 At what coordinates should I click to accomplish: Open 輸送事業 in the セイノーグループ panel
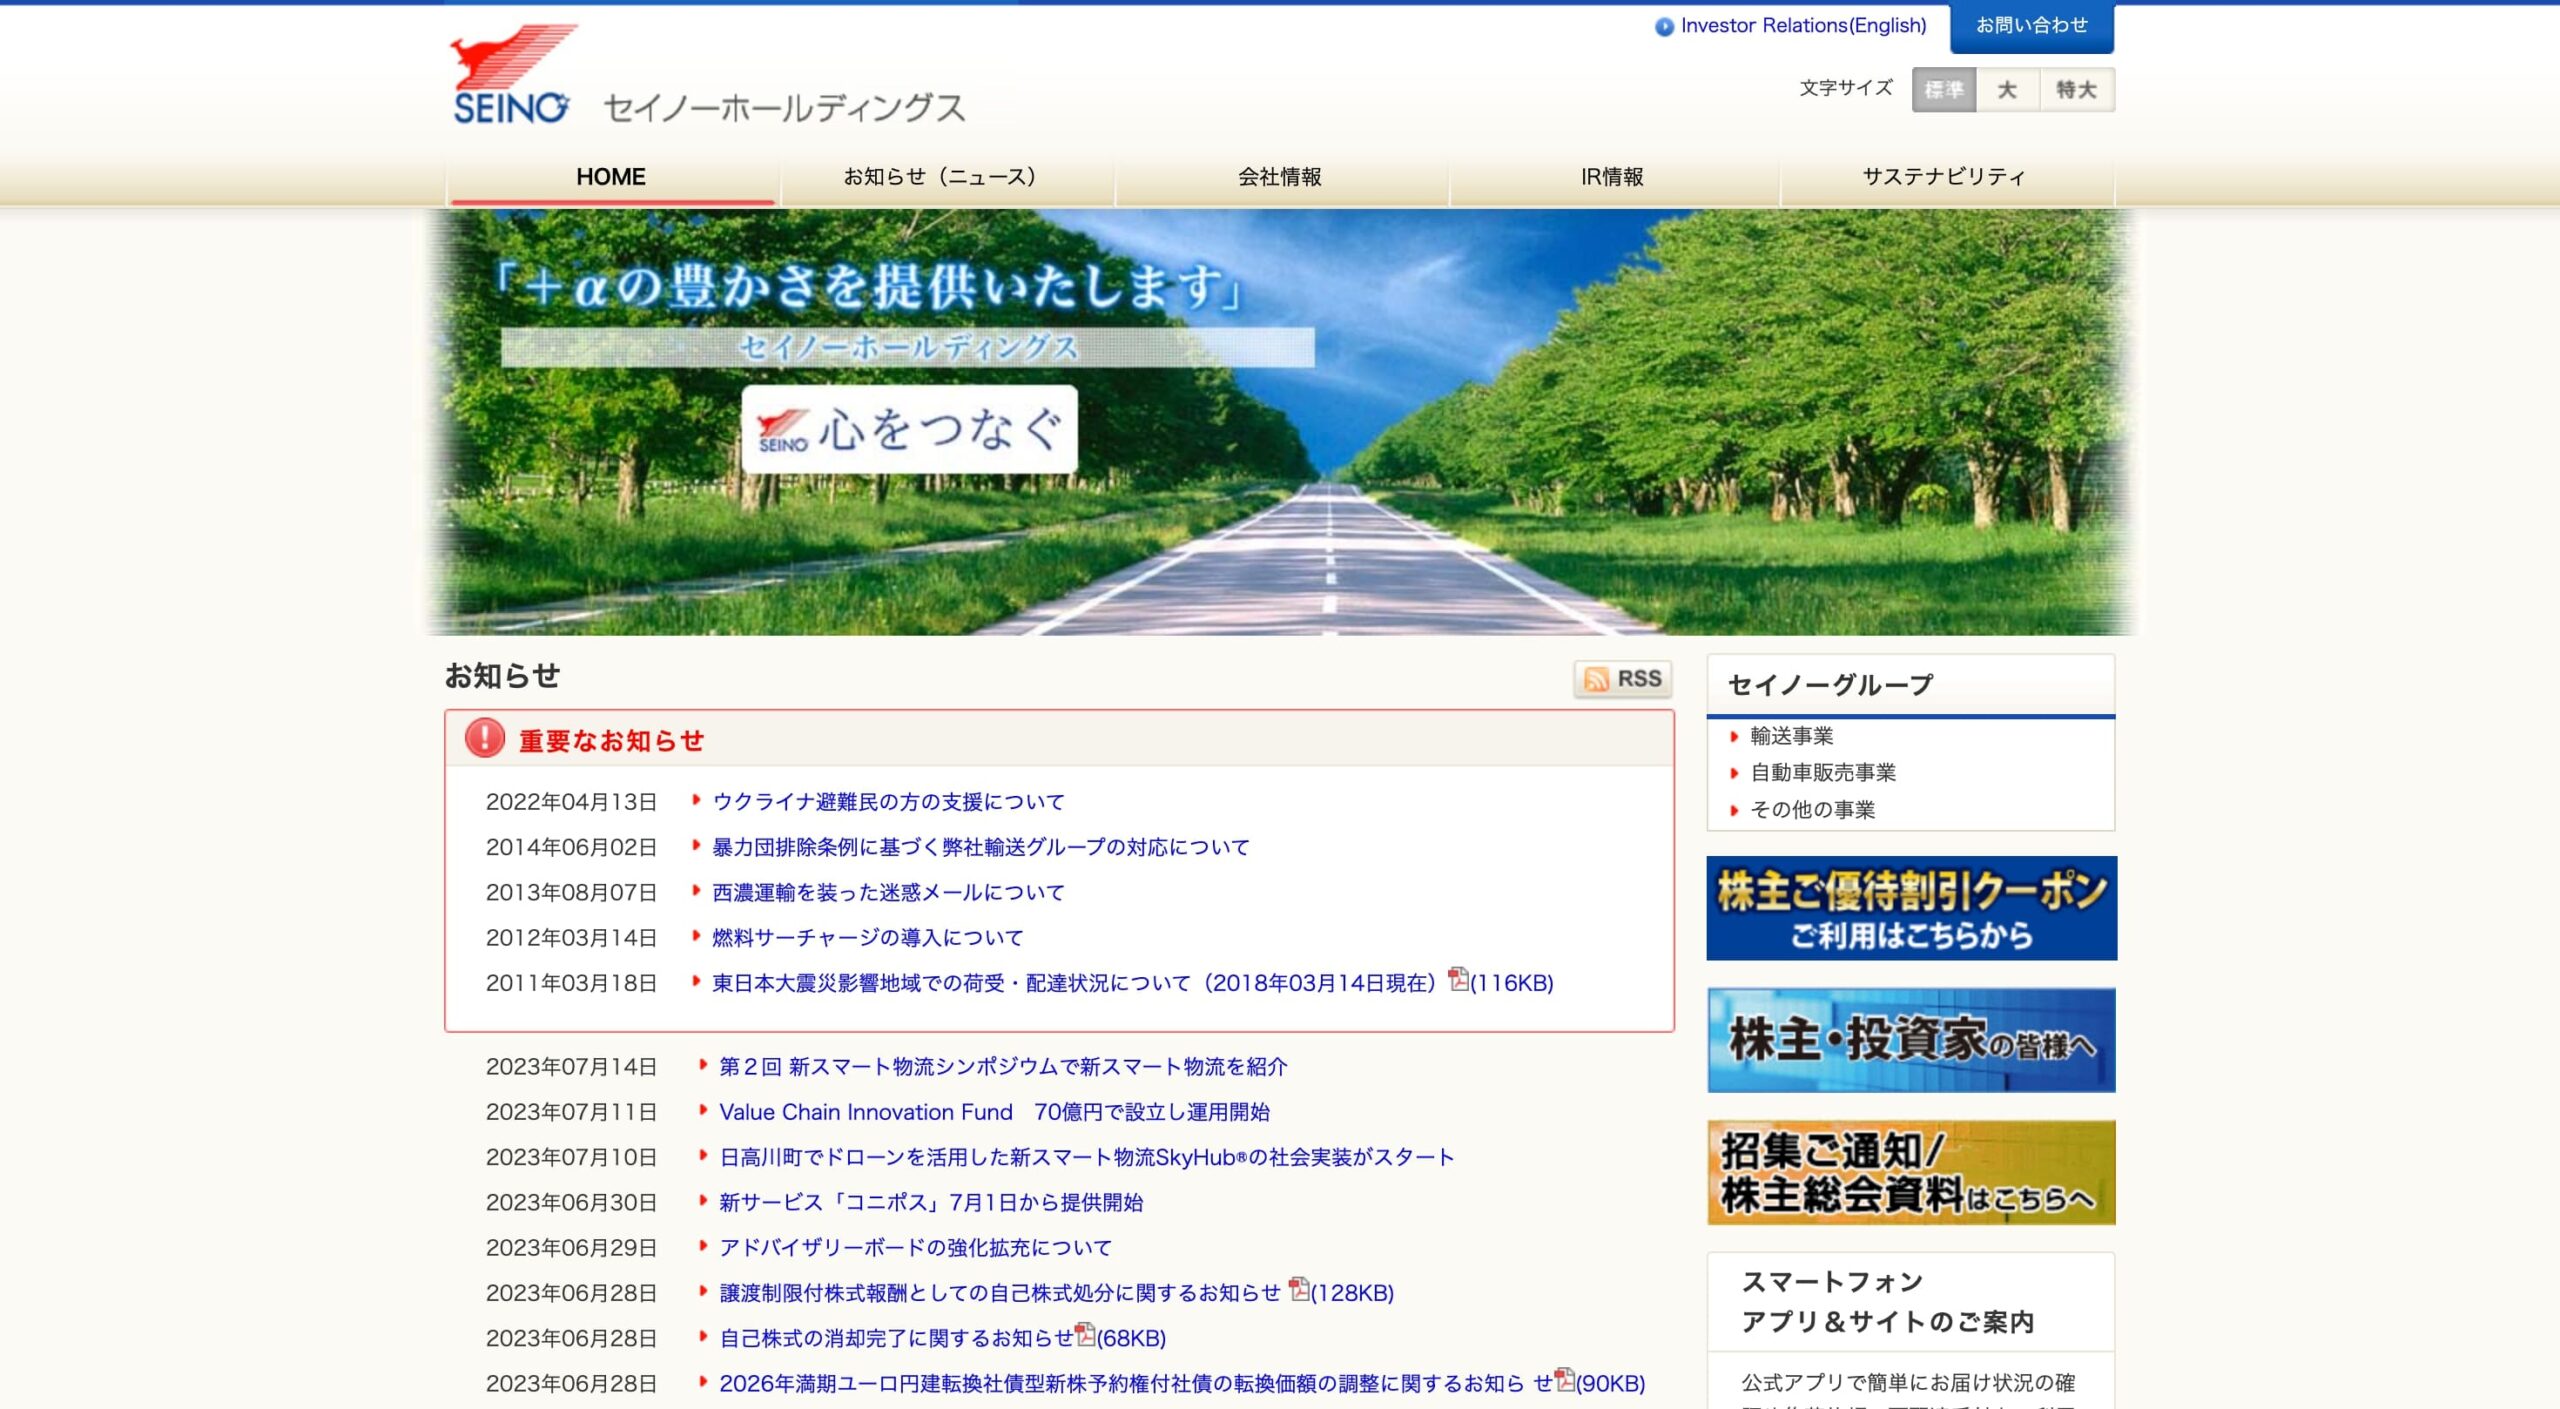[1791, 736]
